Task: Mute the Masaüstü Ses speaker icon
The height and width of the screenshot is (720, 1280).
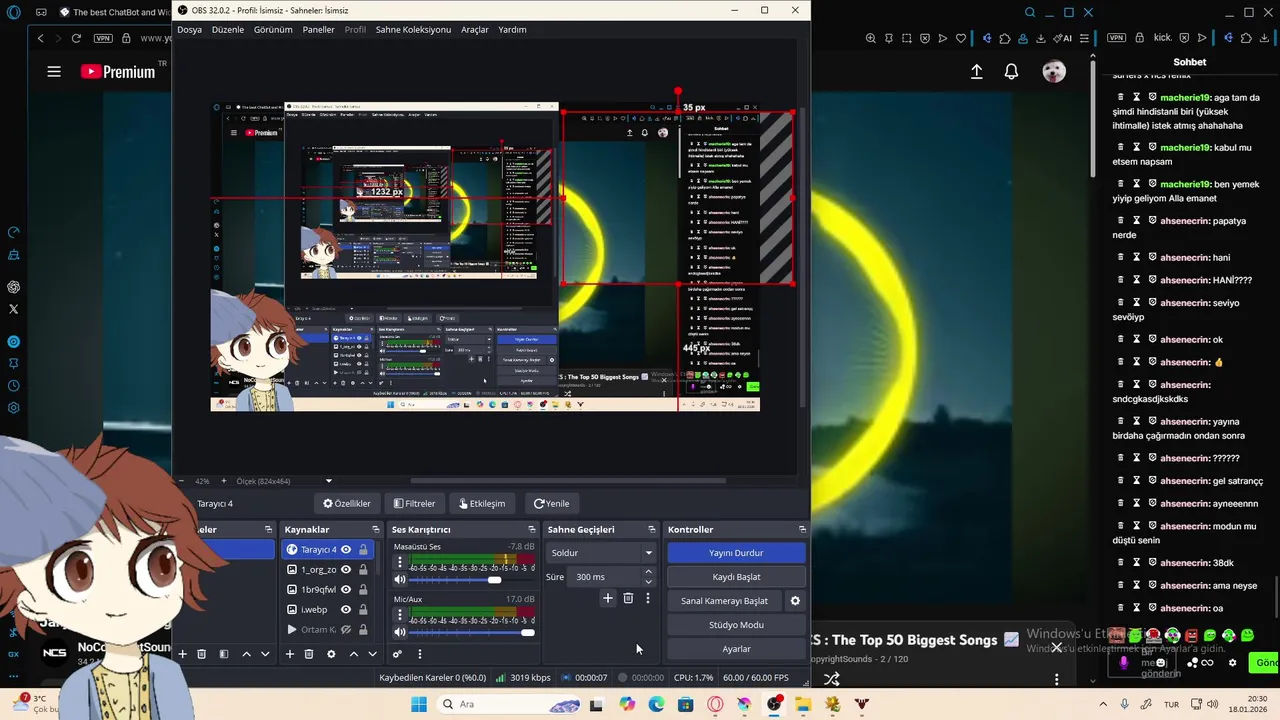Action: click(400, 580)
